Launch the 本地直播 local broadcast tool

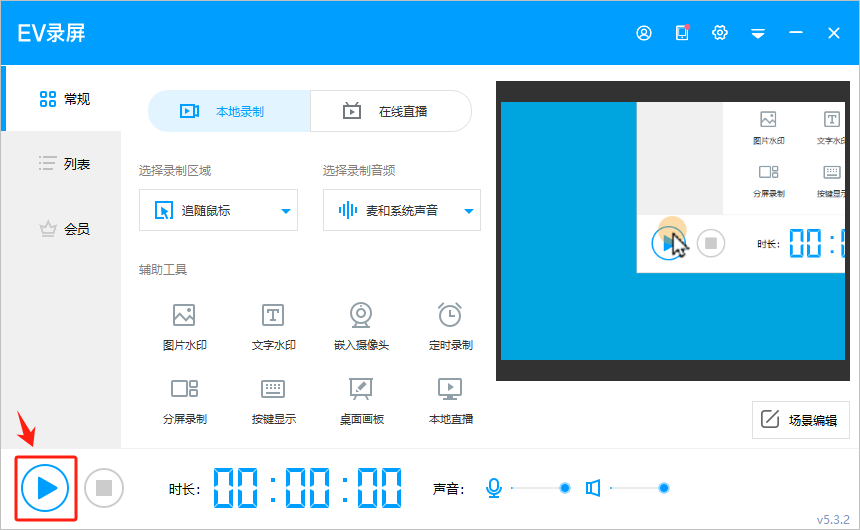point(450,398)
